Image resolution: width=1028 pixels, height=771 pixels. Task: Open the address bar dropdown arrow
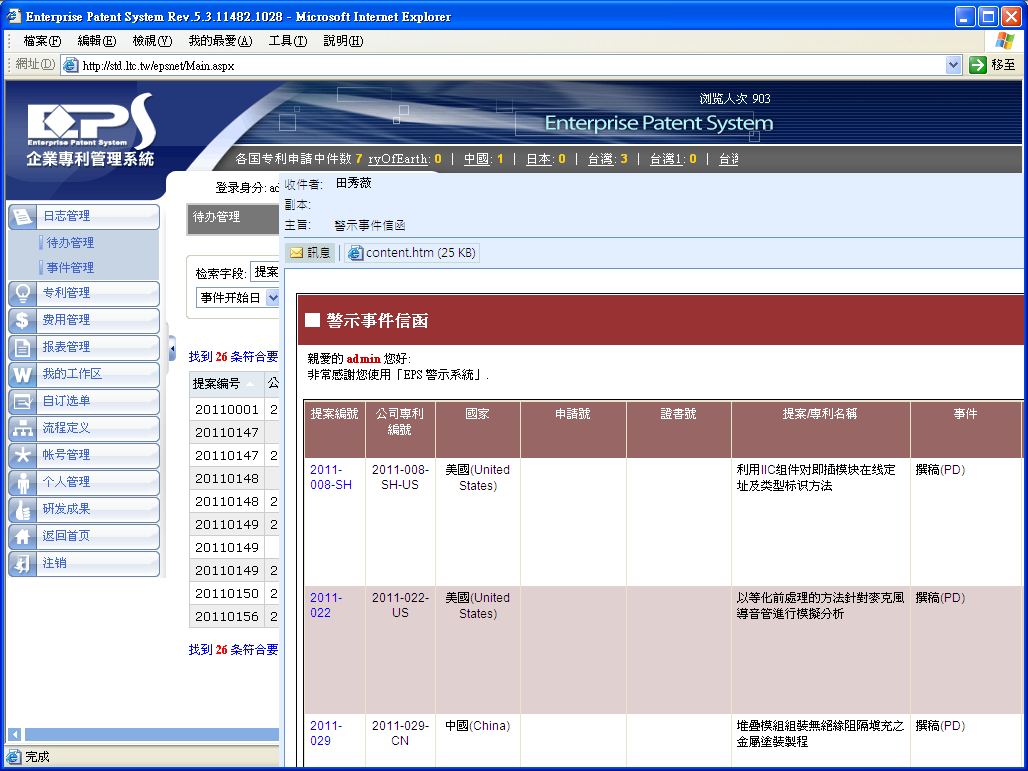tap(953, 65)
